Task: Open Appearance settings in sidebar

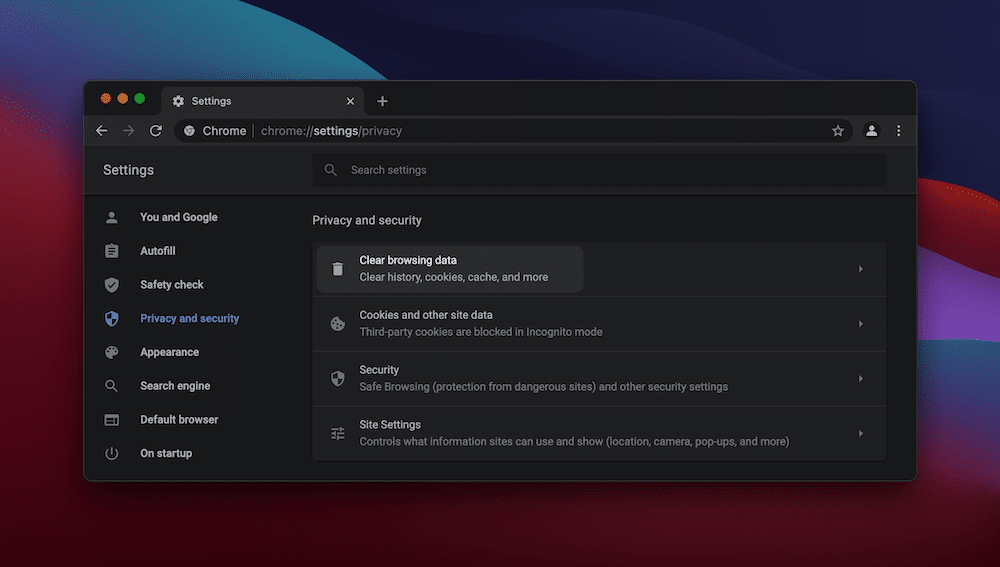Action: coord(169,352)
